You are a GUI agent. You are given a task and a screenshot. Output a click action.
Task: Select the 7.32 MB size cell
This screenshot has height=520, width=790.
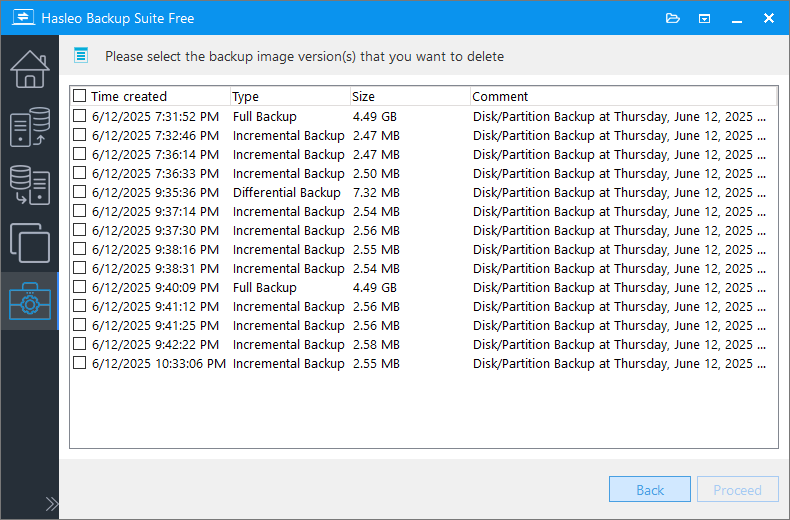click(376, 192)
